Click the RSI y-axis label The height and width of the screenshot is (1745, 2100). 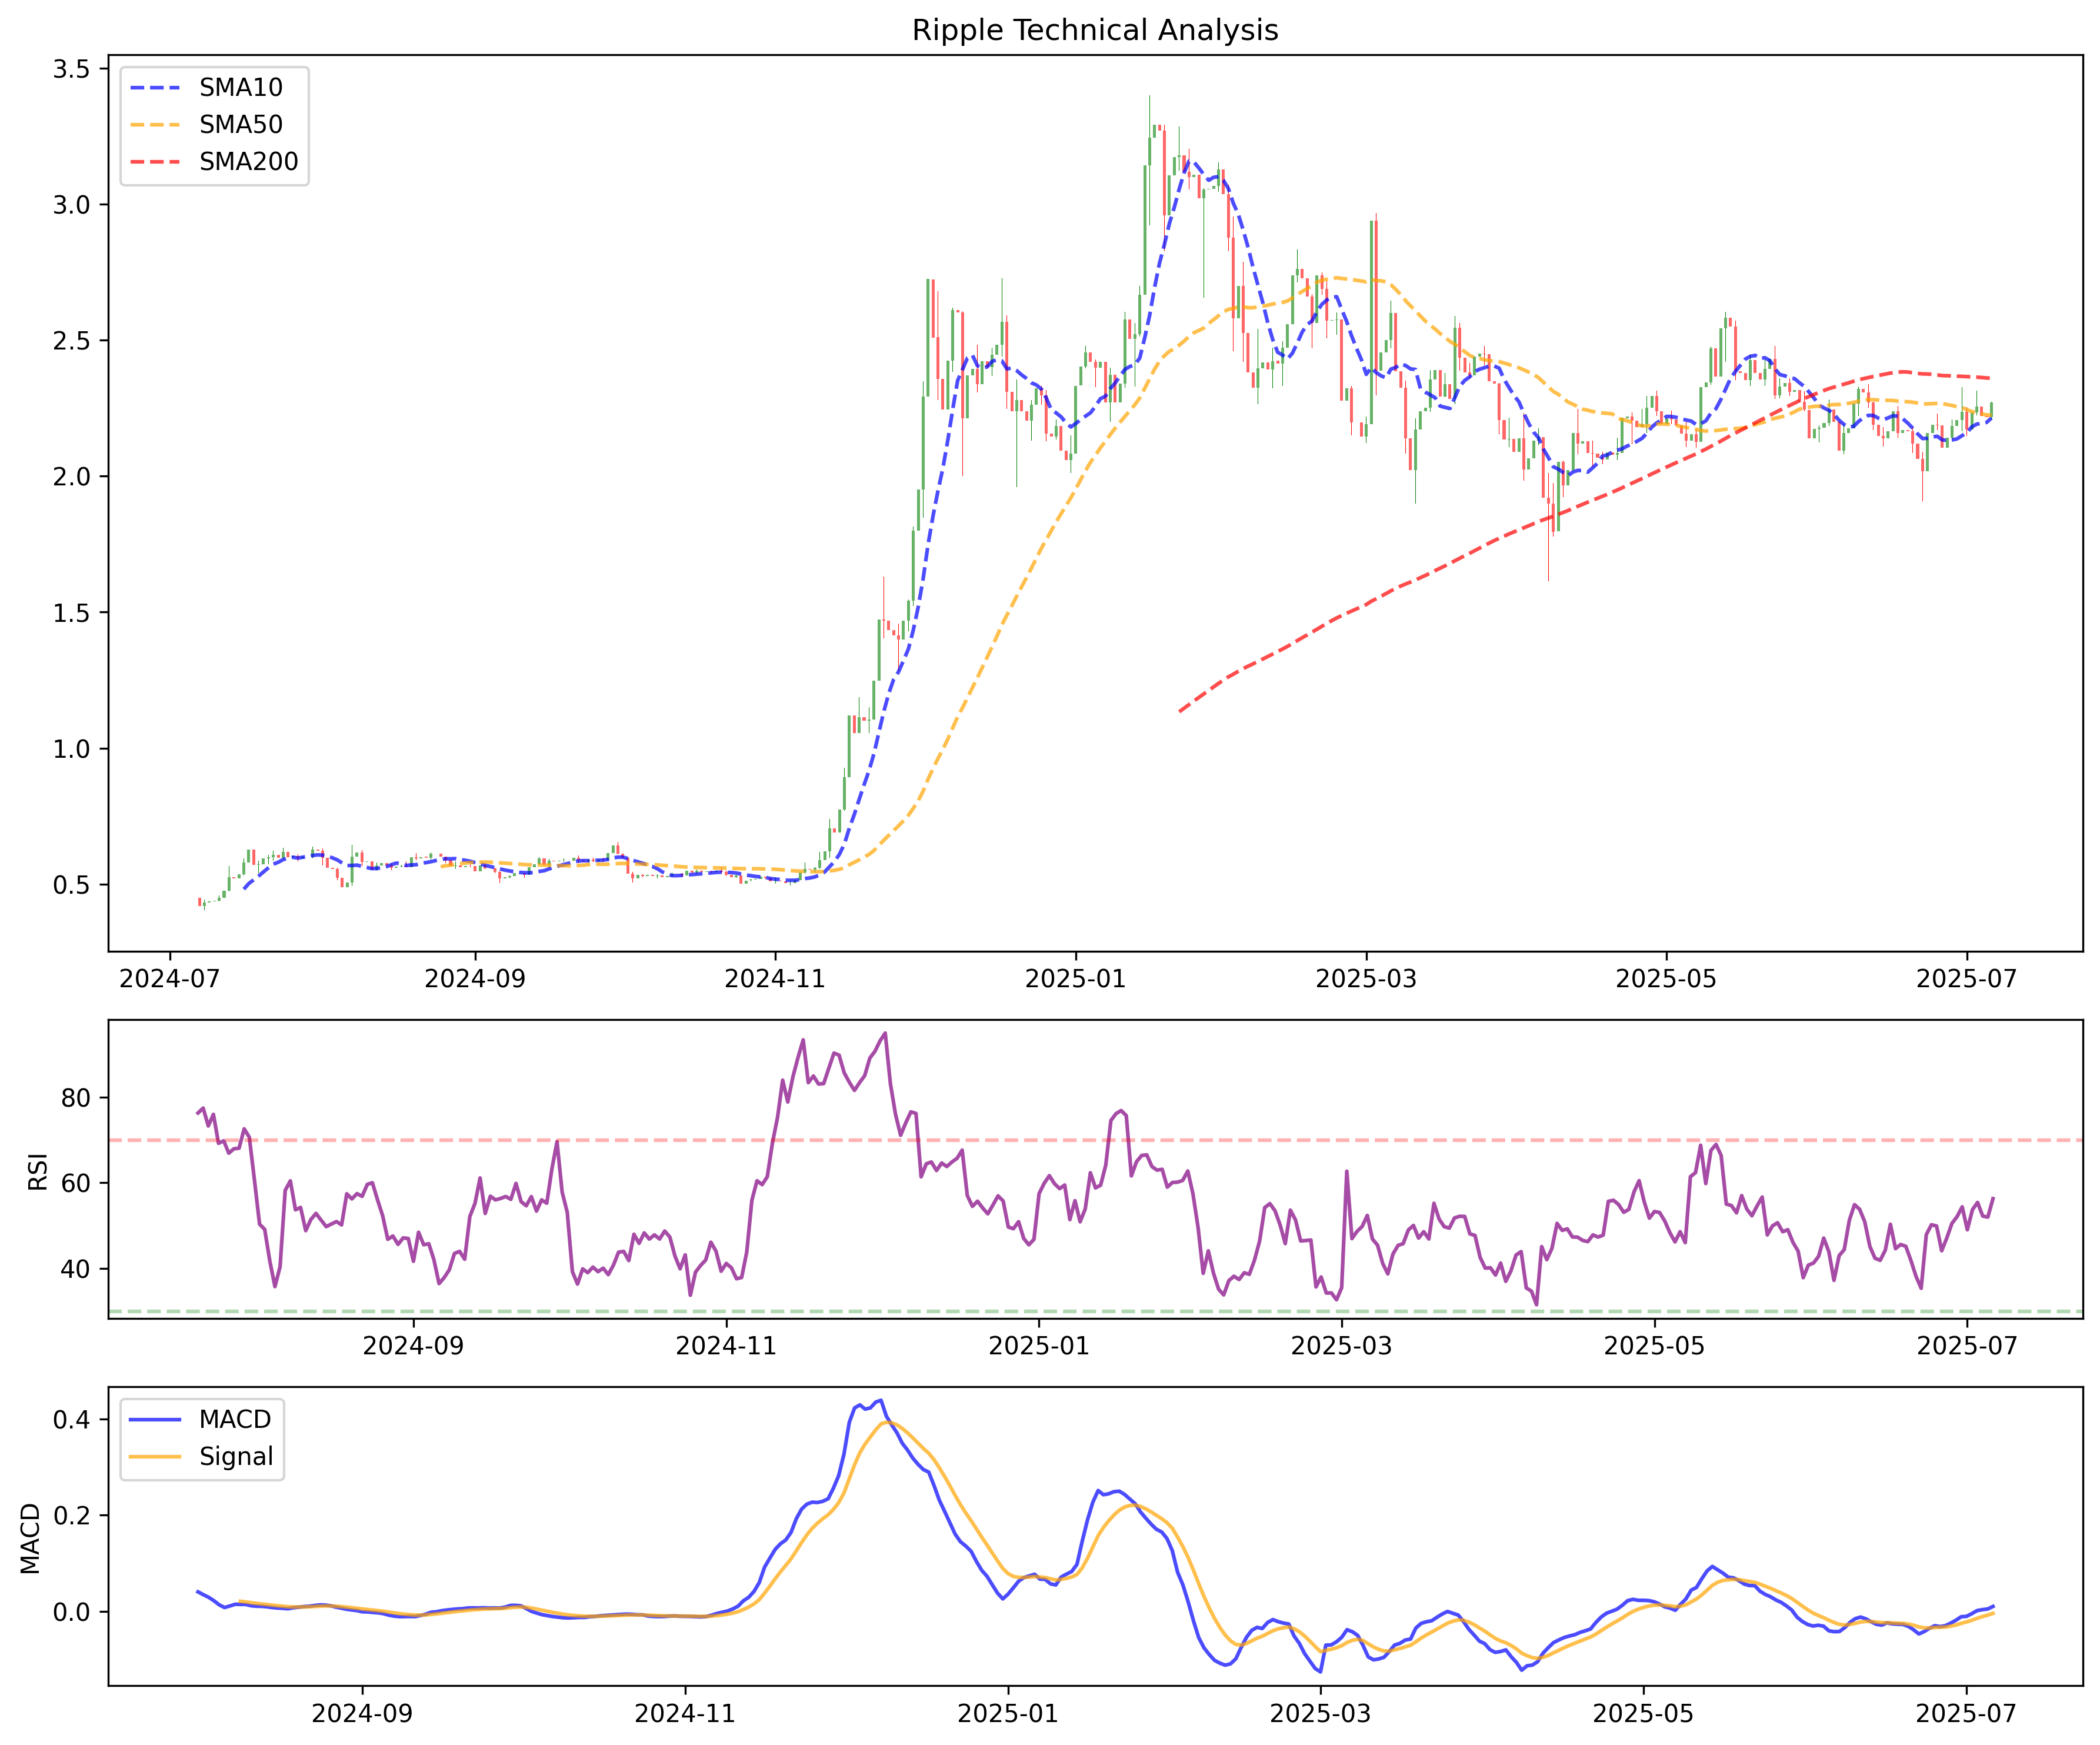38,1171
